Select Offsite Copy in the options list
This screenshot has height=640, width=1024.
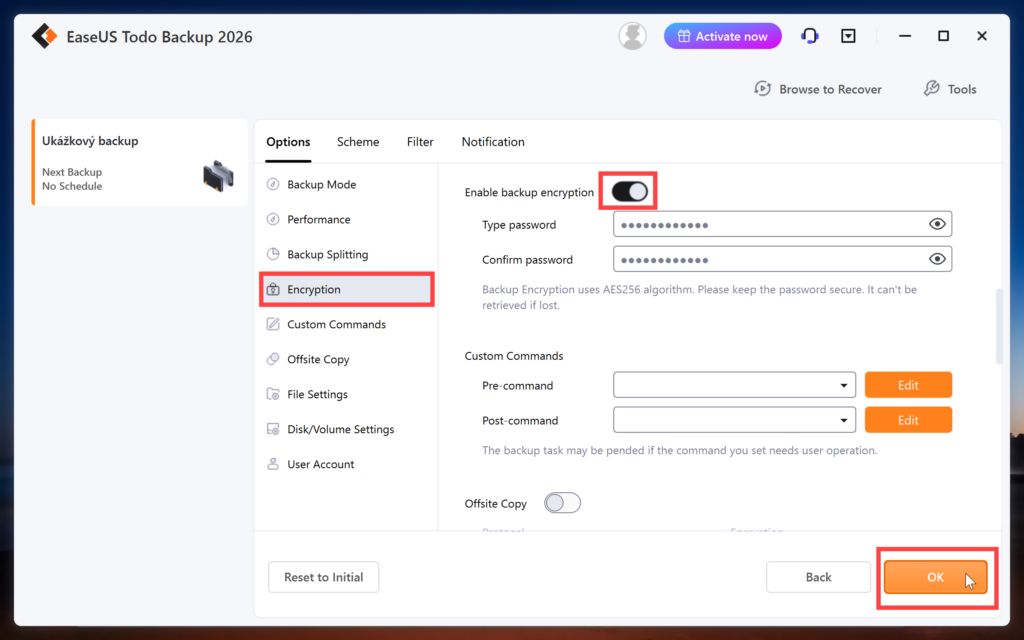coord(347,359)
